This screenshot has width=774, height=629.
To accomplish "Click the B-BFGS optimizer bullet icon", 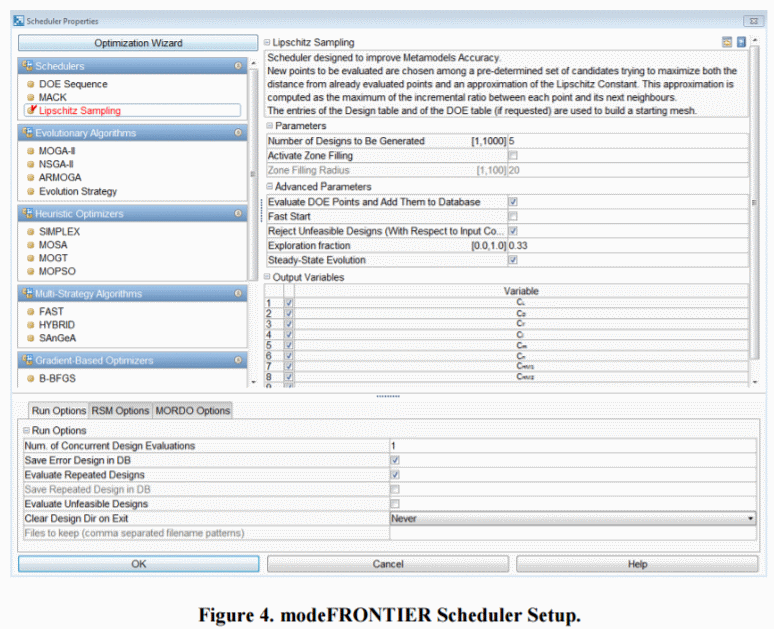I will point(31,379).
